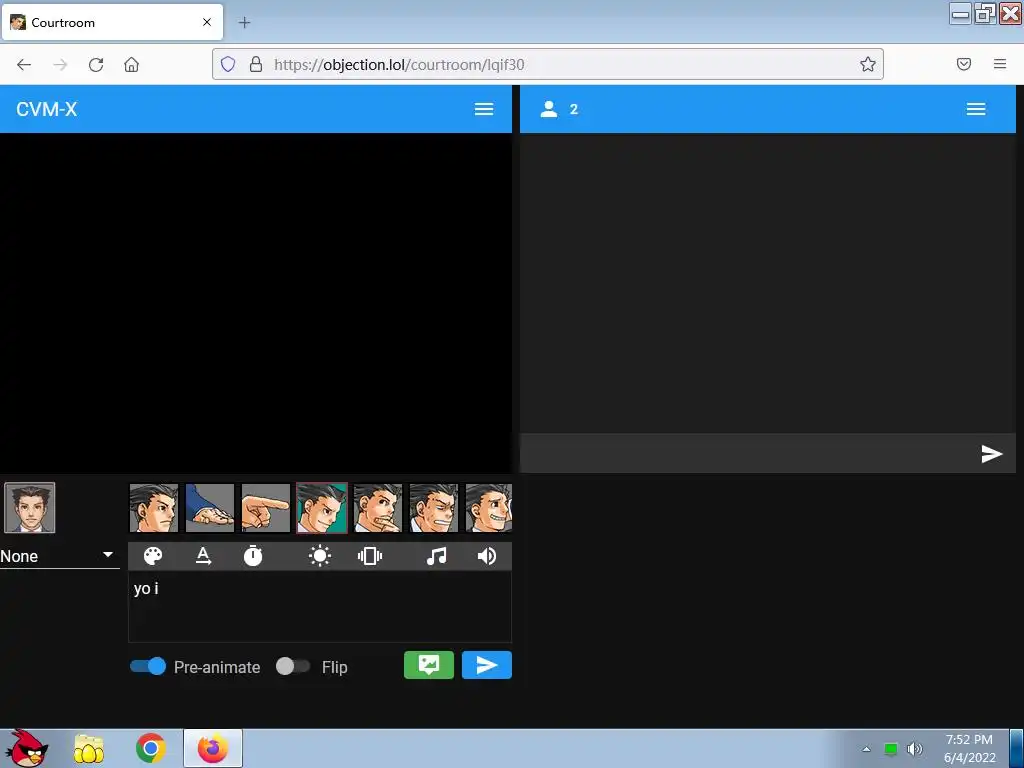Open the system volume speaker icon
Viewport: 1024px width, 768px height.
[x=915, y=749]
